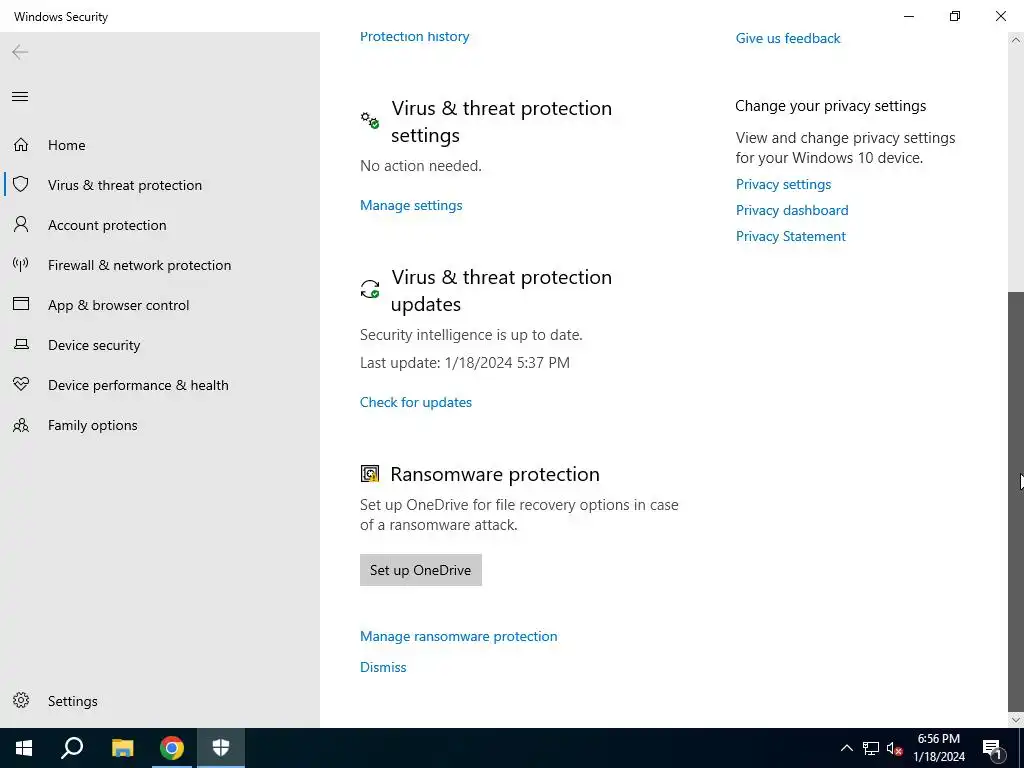Show hidden system tray icons

[x=846, y=748]
